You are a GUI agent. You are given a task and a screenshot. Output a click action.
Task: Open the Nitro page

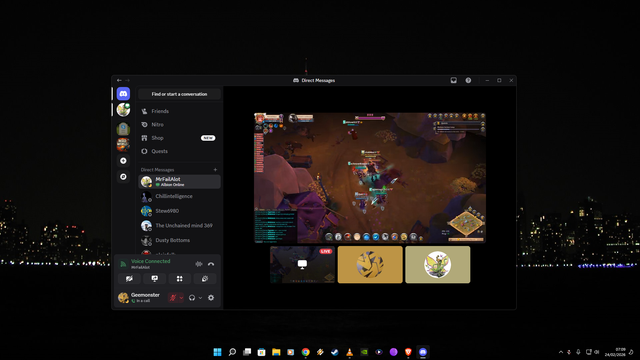[179, 124]
